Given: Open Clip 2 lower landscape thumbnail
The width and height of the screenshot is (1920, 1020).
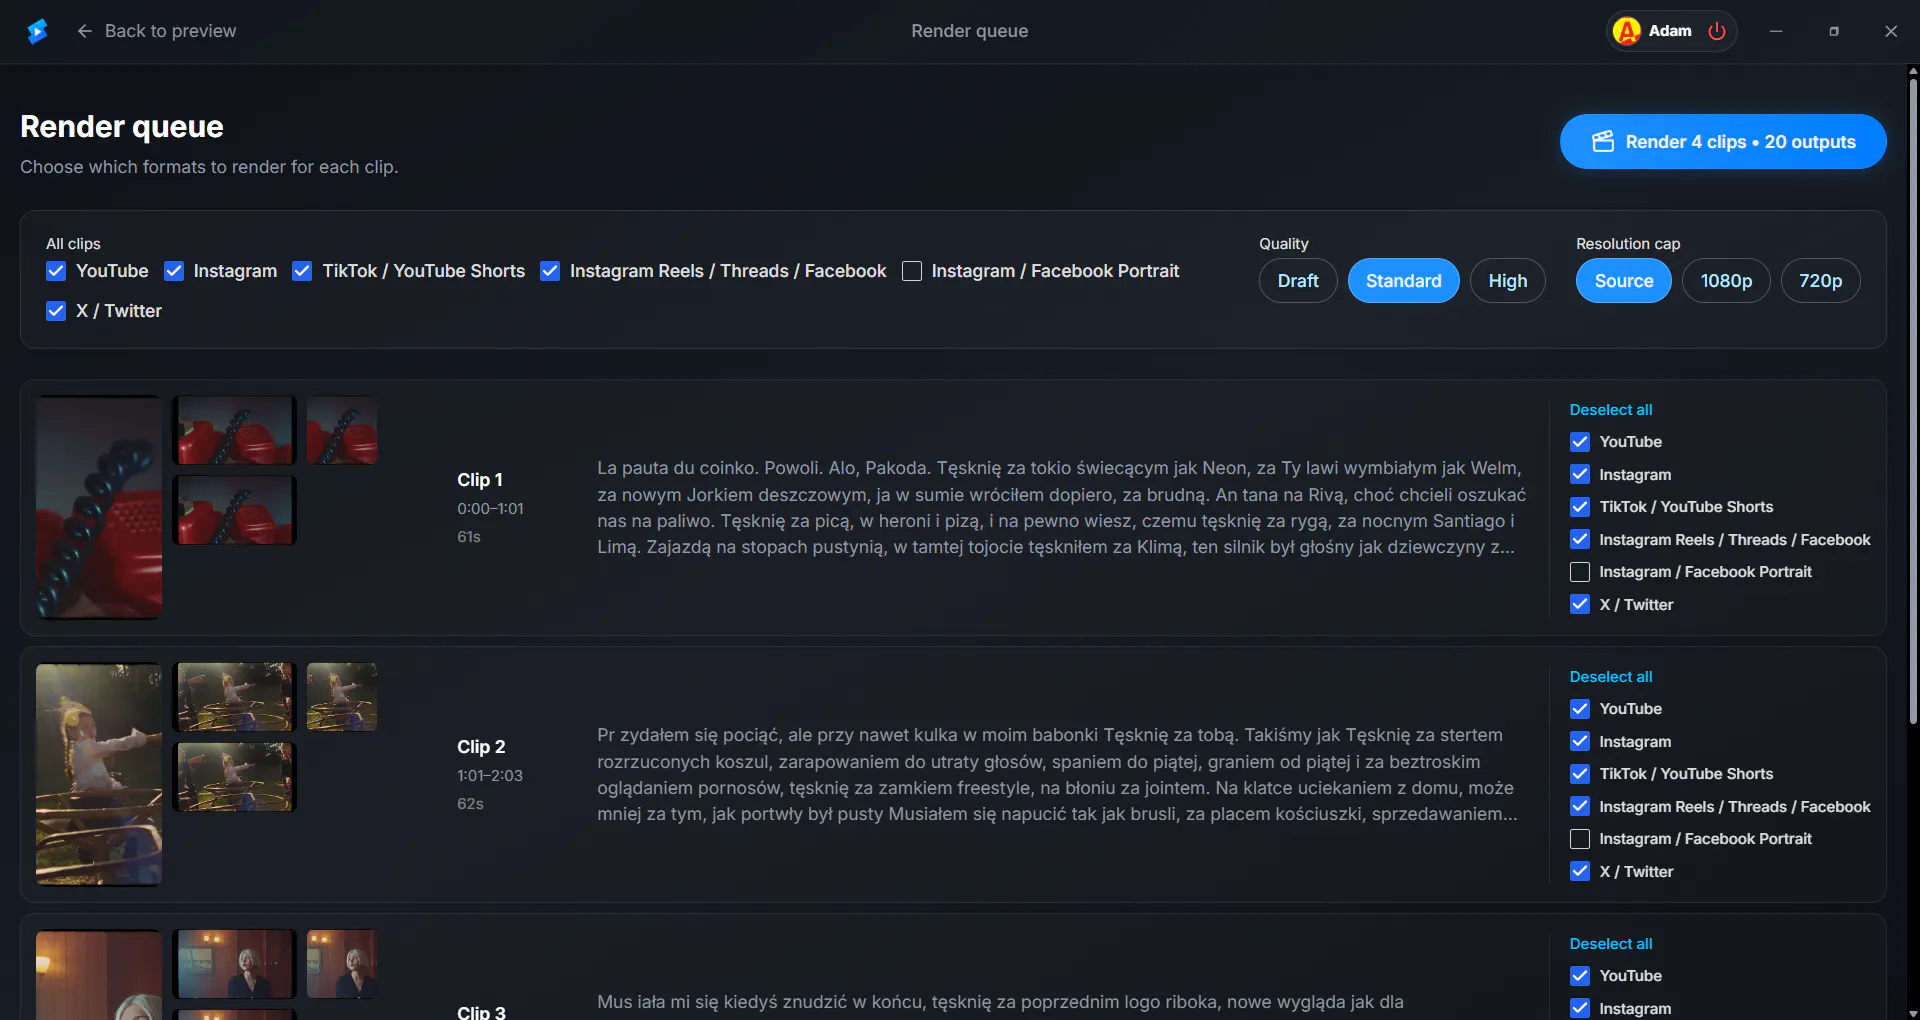Looking at the screenshot, I should pos(235,777).
